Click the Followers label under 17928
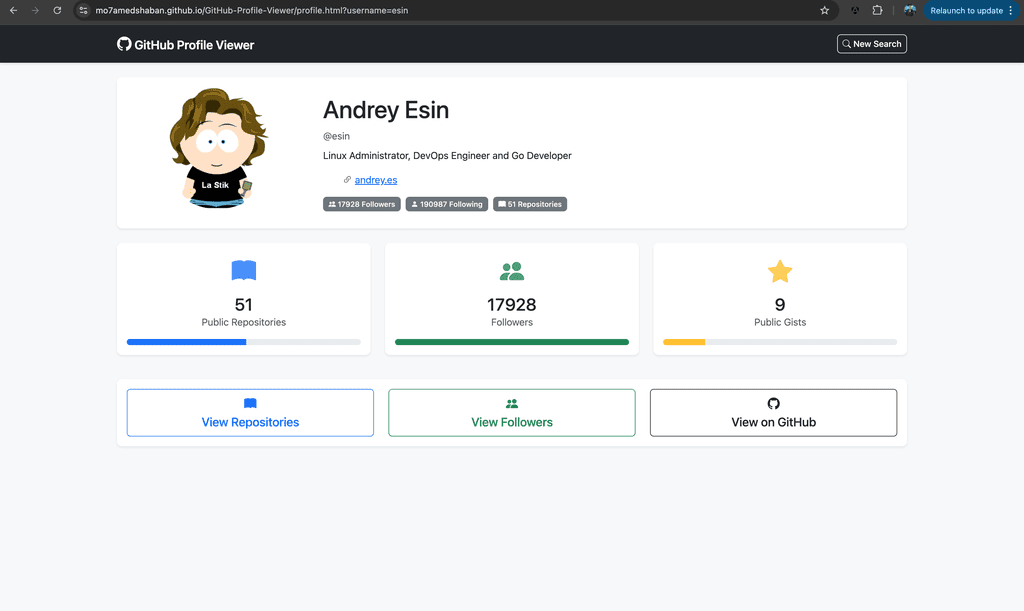This screenshot has height=611, width=1024. coord(512,322)
